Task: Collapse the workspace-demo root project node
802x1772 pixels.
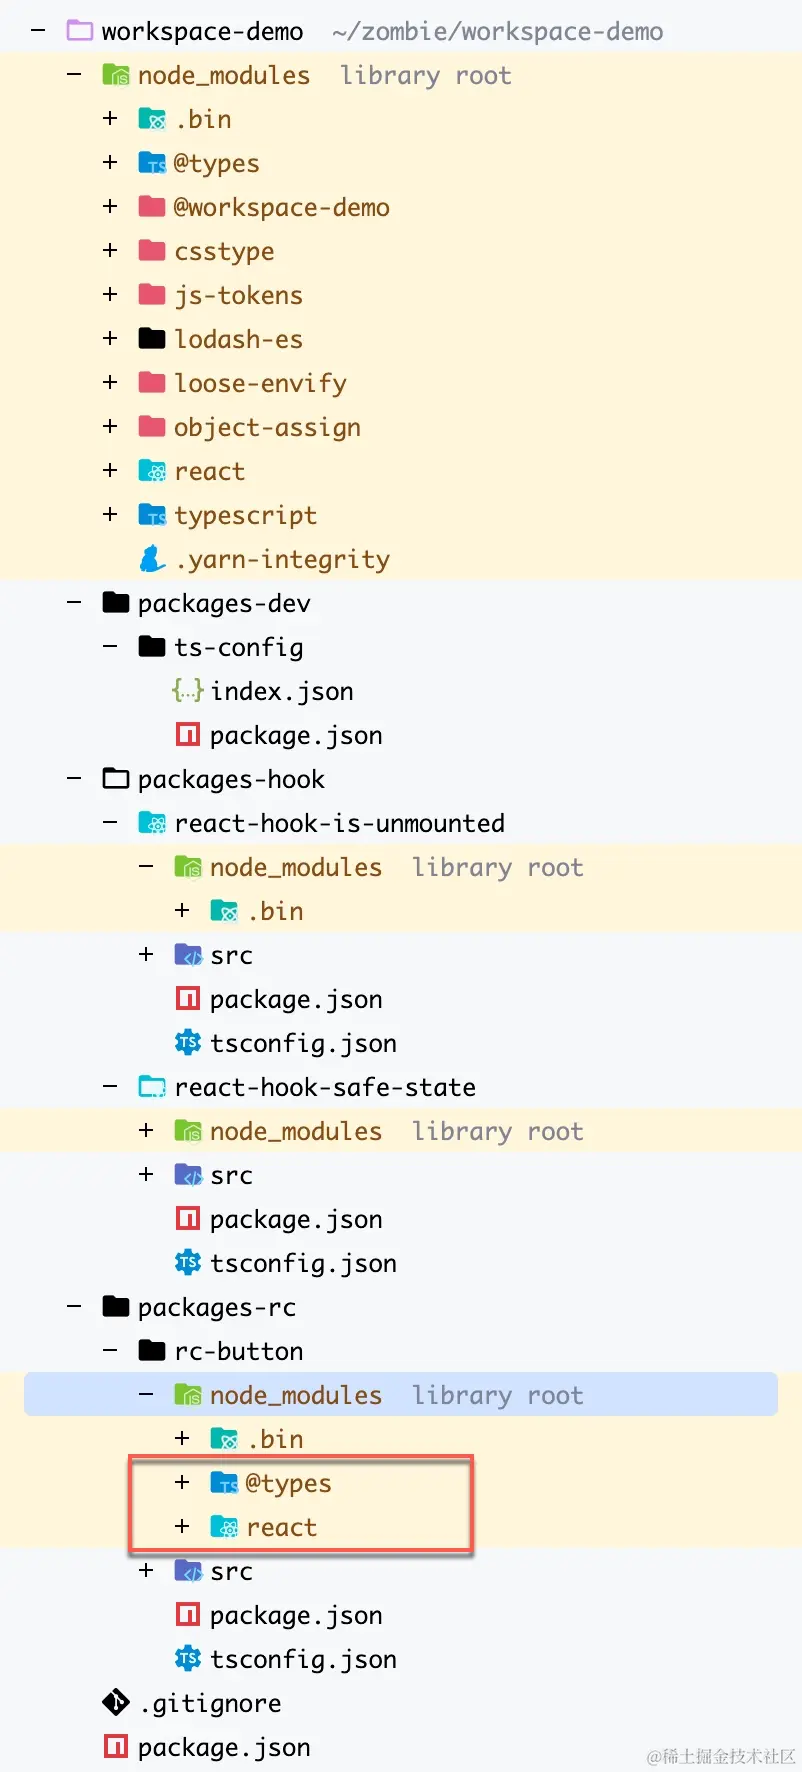Action: coord(38,30)
